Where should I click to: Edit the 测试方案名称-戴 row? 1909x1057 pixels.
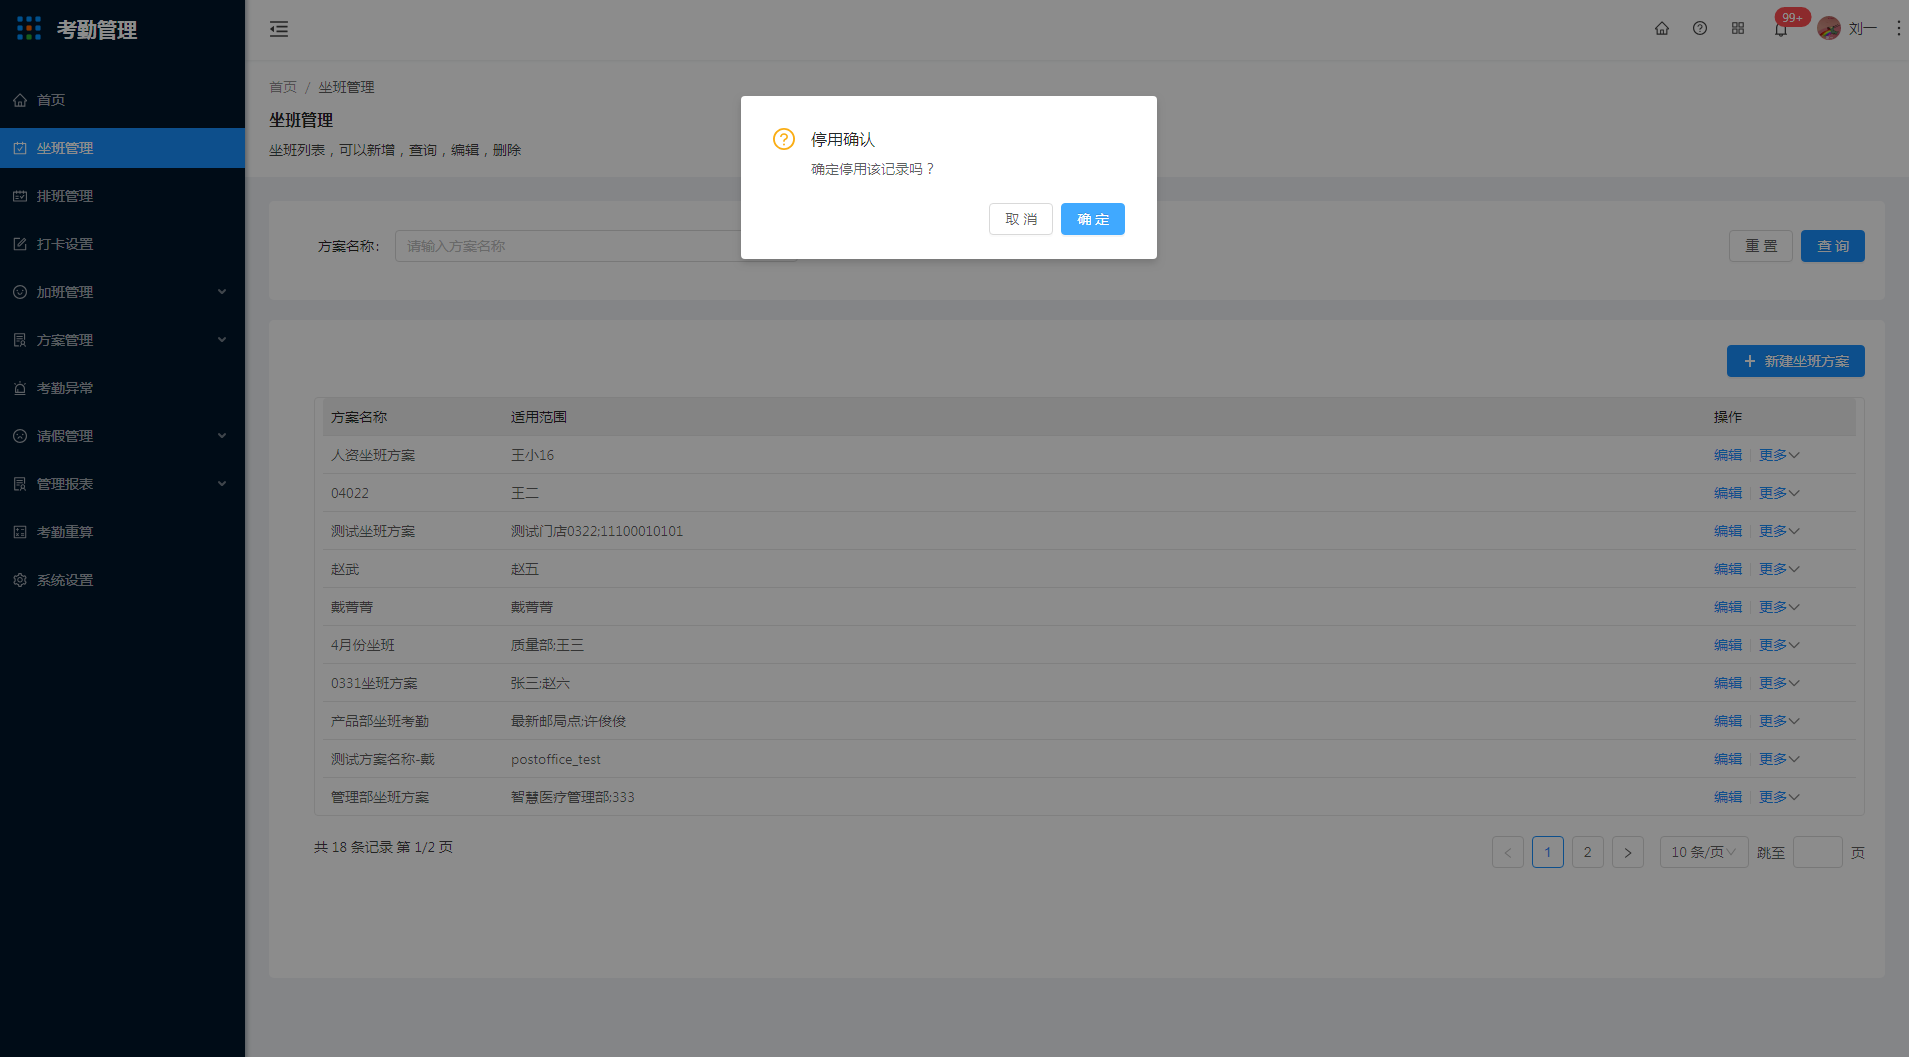1728,759
